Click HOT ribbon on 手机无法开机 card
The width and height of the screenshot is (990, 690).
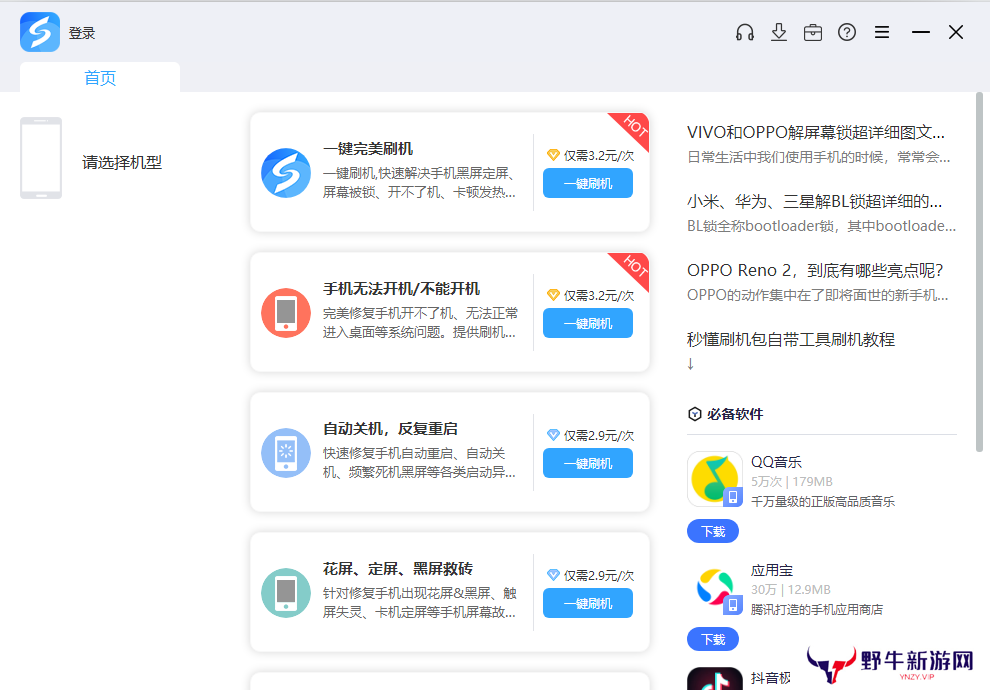[635, 267]
